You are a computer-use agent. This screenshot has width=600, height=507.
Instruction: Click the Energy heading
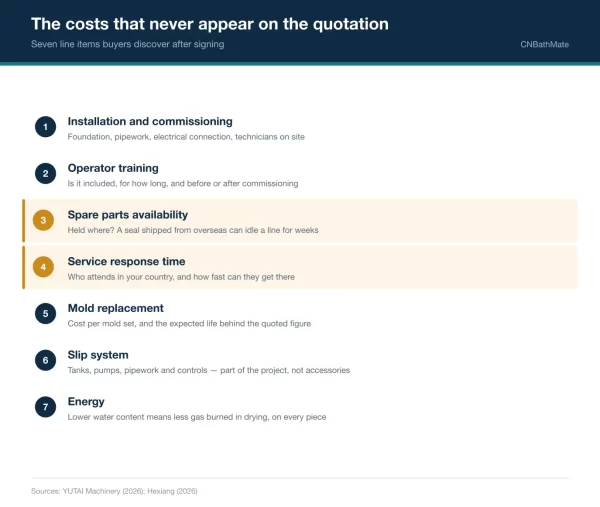86,402
